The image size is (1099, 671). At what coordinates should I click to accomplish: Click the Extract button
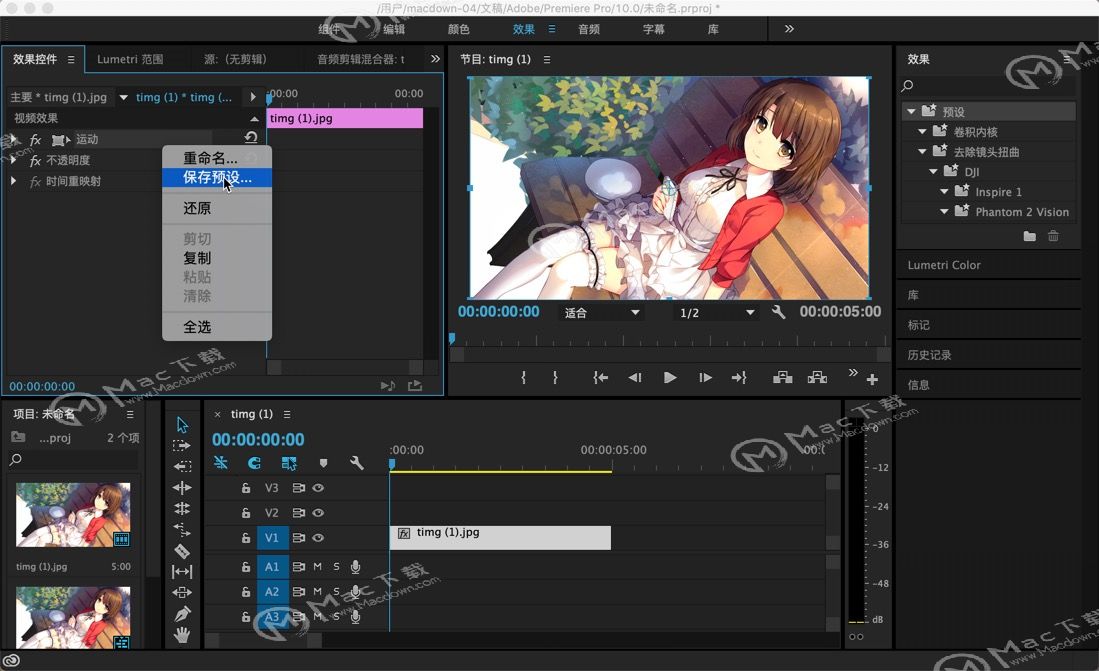coord(817,378)
